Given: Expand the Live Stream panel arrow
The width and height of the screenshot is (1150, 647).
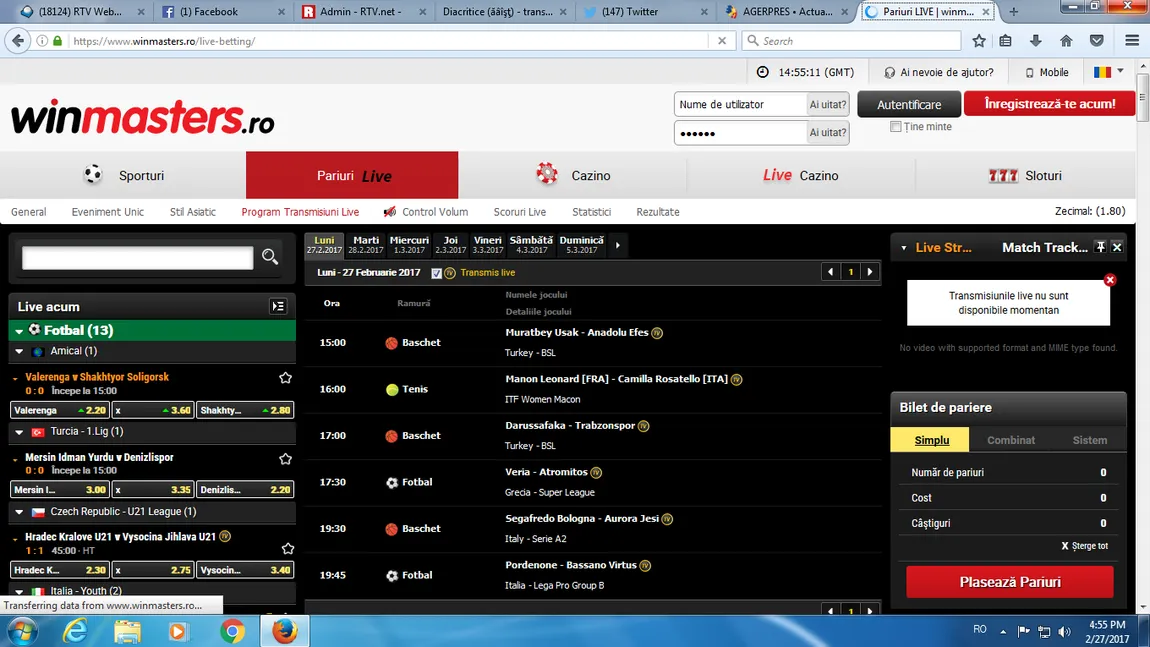Looking at the screenshot, I should click(x=904, y=248).
